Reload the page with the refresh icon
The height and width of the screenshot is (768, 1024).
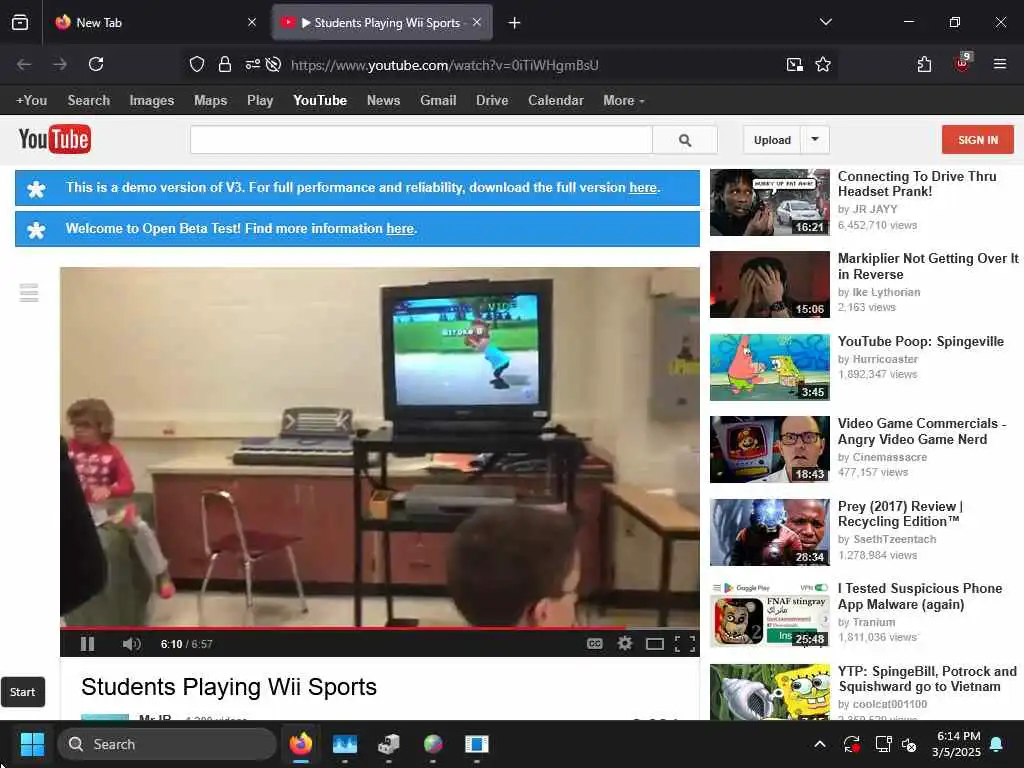96,64
